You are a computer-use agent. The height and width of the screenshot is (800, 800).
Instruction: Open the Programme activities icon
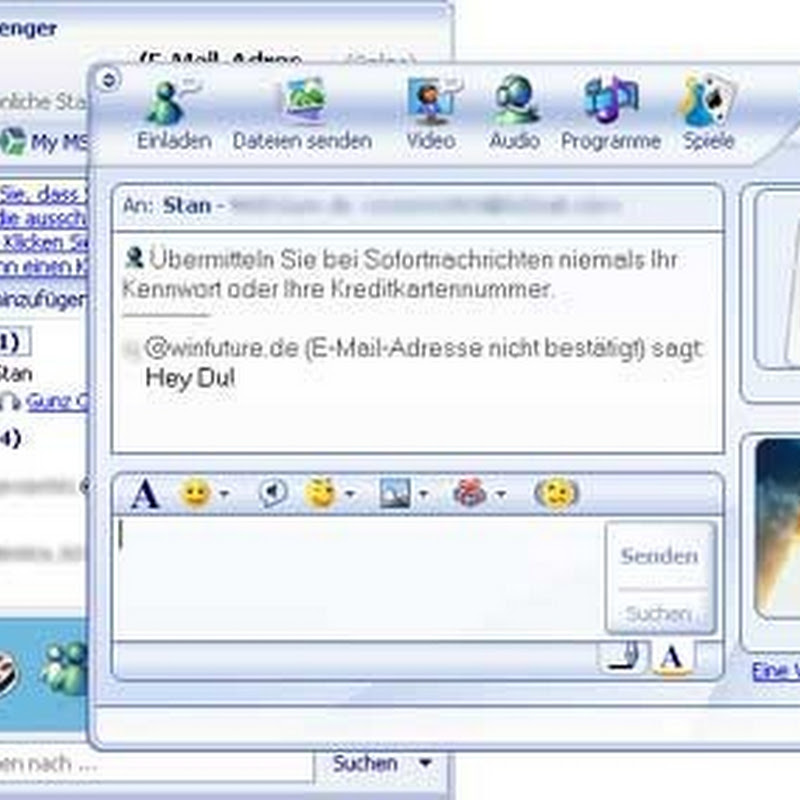pyautogui.click(x=611, y=100)
